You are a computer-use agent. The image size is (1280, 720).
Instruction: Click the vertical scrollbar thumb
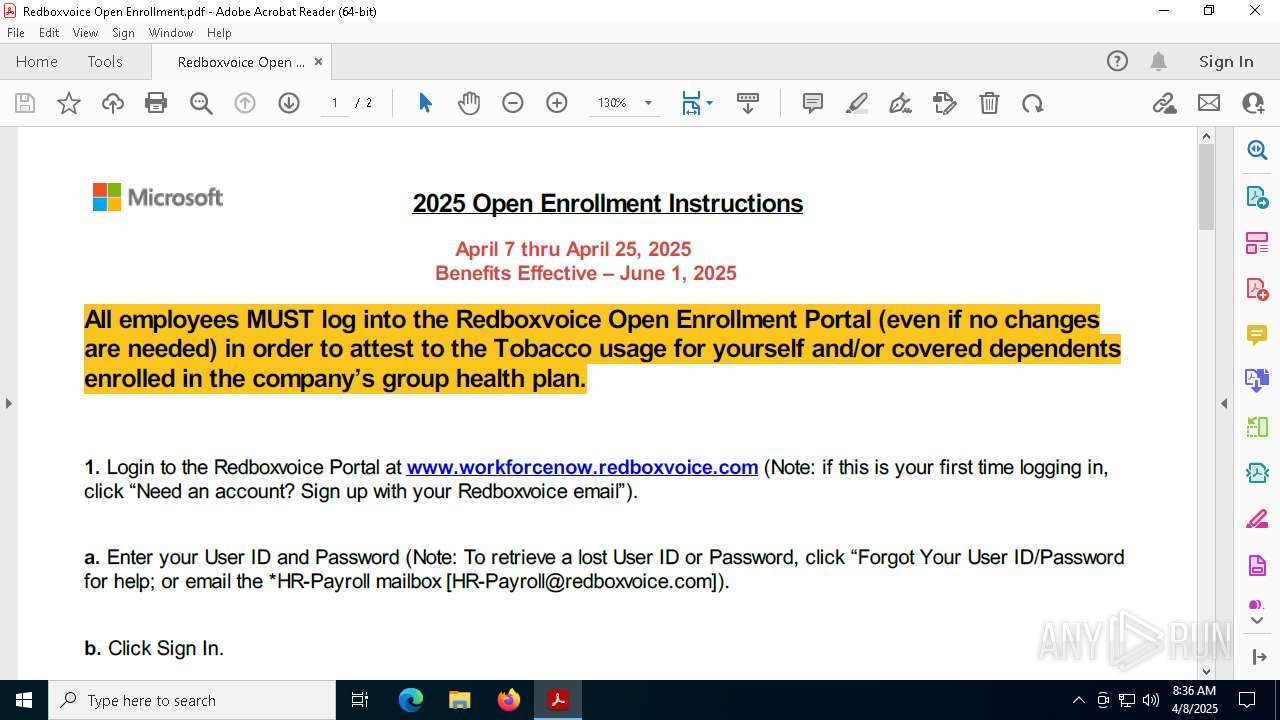[1206, 187]
